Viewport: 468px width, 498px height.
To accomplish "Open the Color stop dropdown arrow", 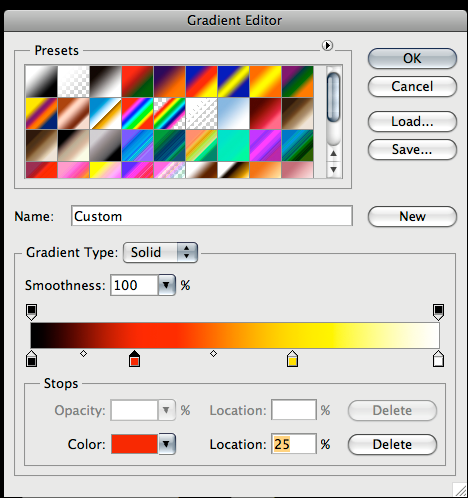I will click(x=166, y=444).
